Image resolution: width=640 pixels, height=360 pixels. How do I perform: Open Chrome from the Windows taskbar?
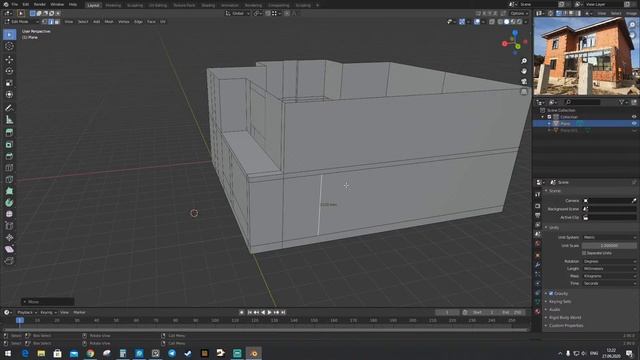[x=90, y=353]
